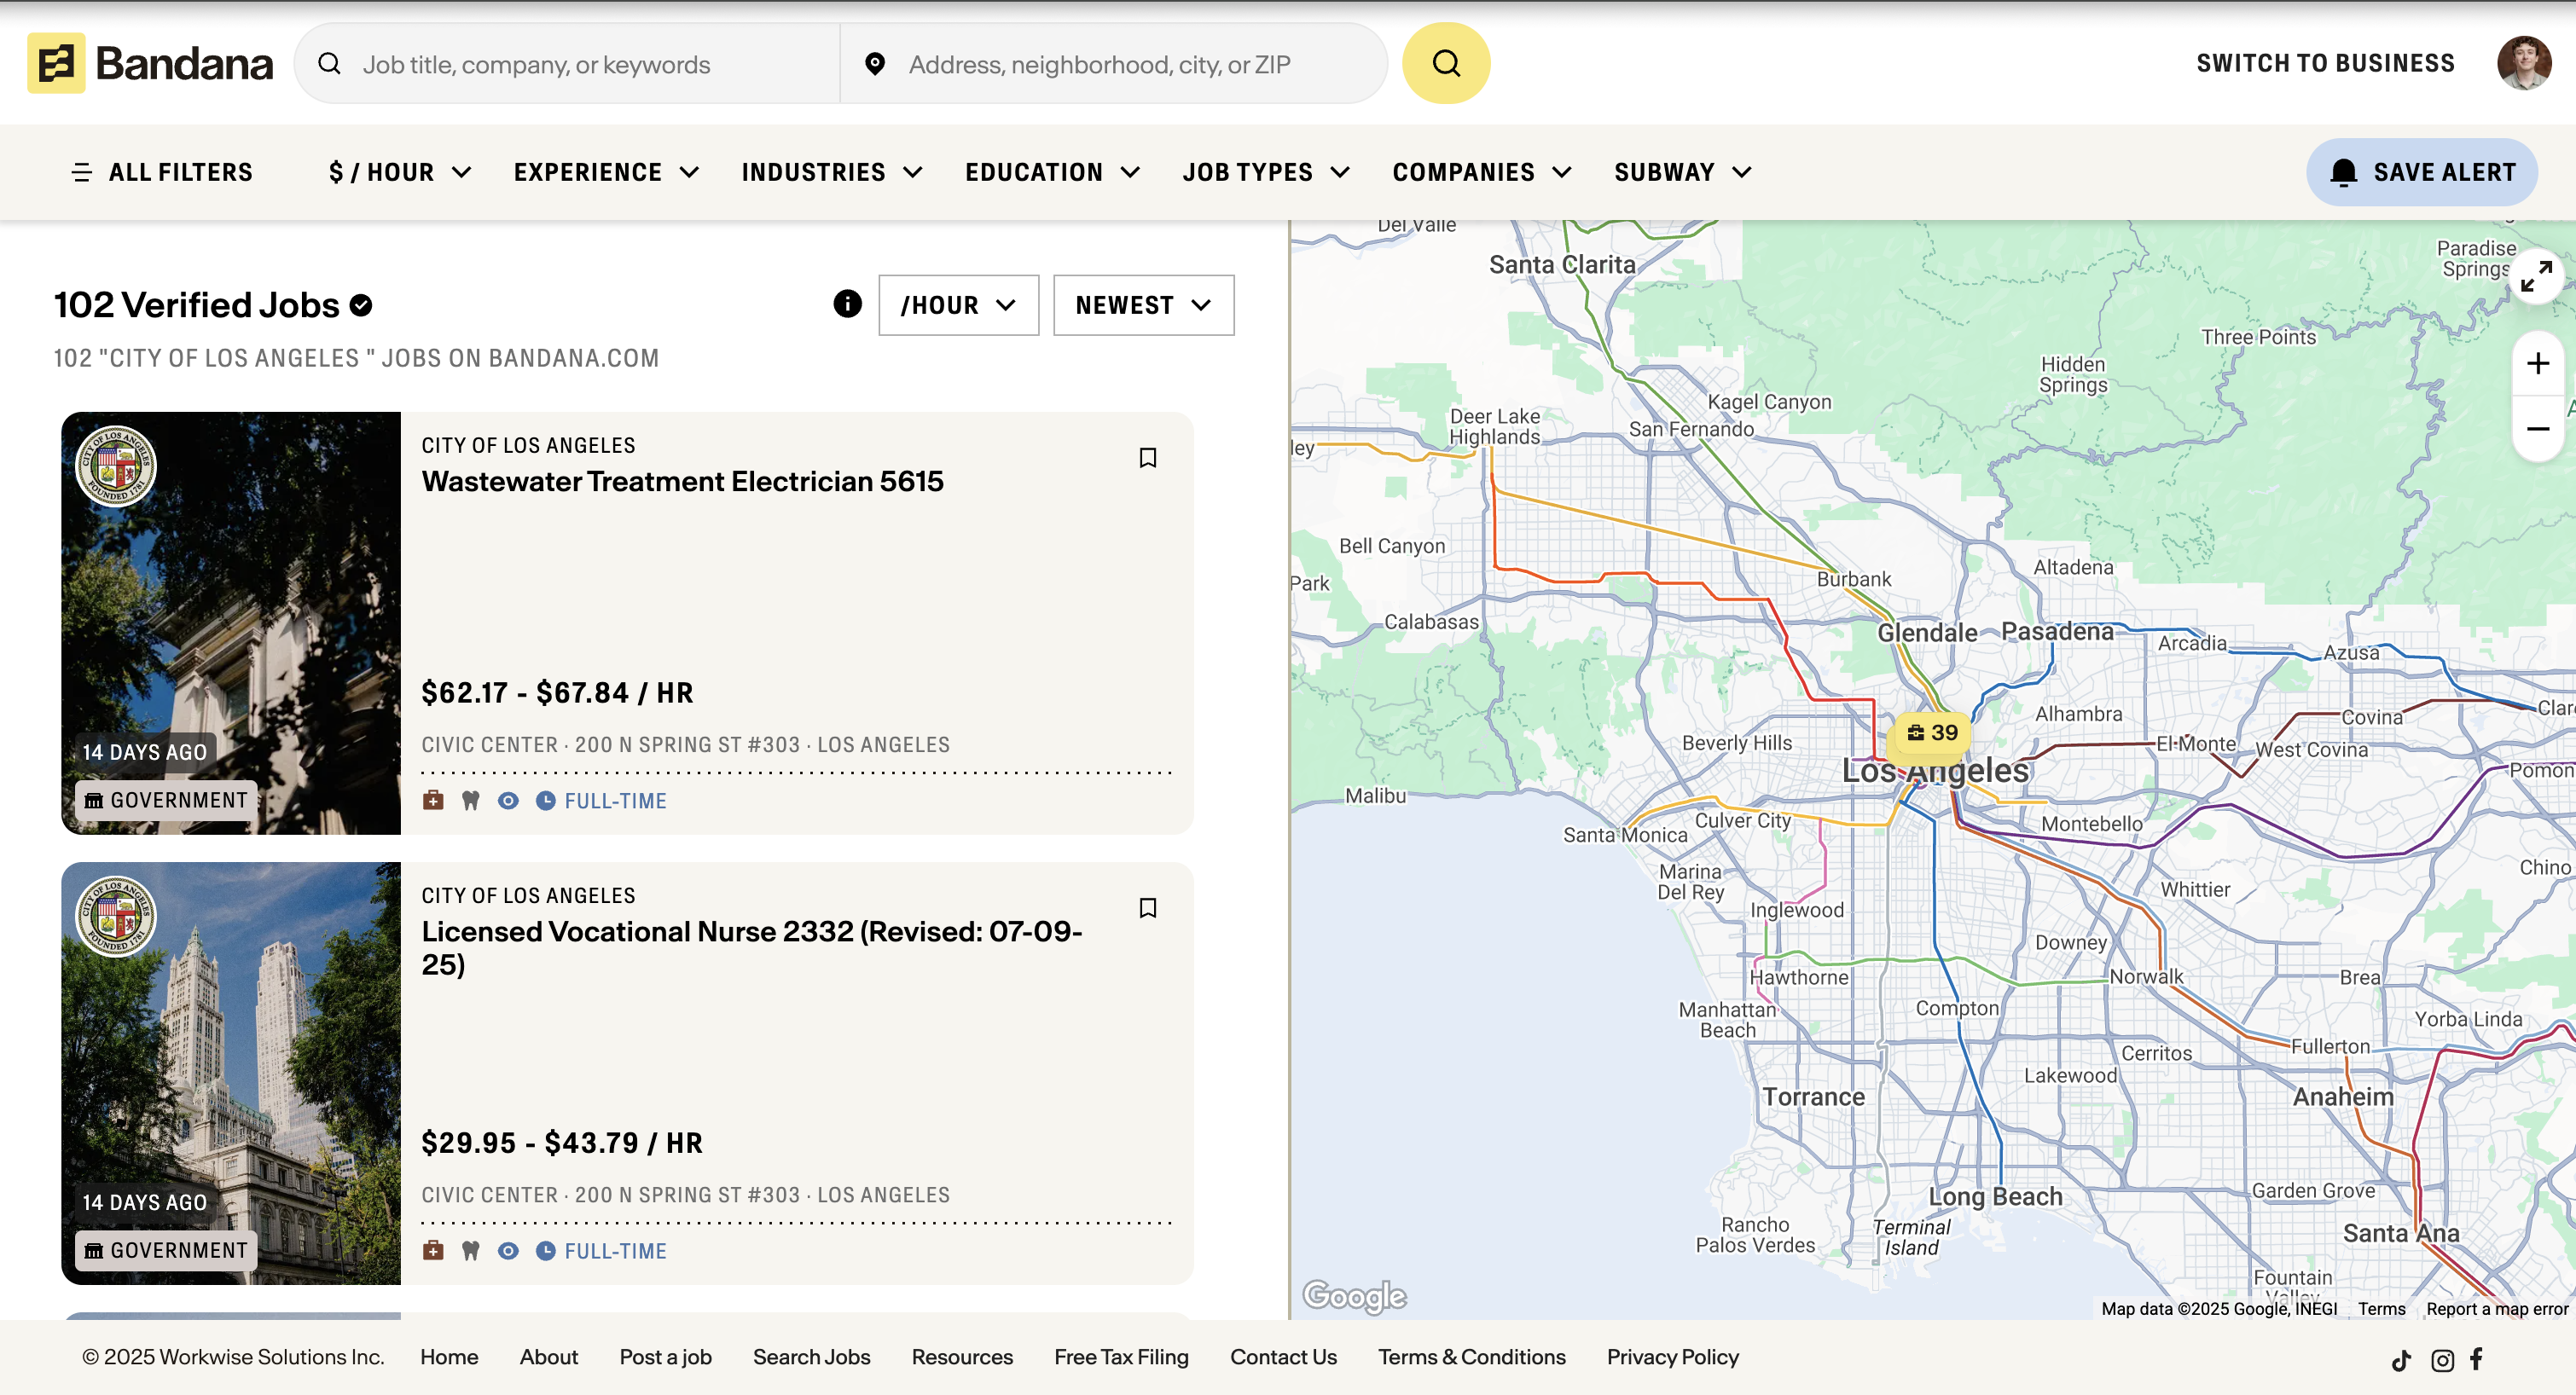Image resolution: width=2576 pixels, height=1395 pixels.
Task: Open the Free Tax Filing footer link
Action: tap(1120, 1357)
